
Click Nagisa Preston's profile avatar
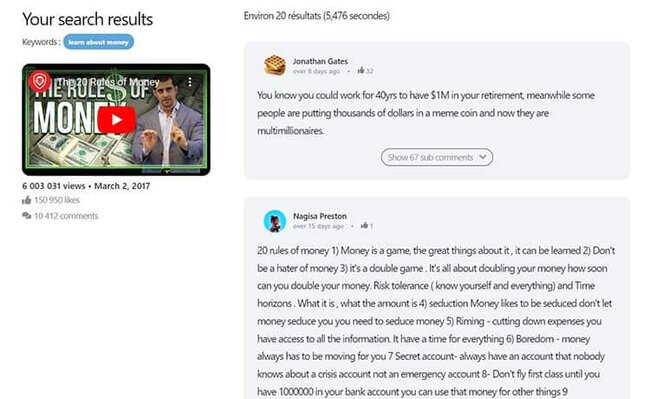(x=275, y=221)
